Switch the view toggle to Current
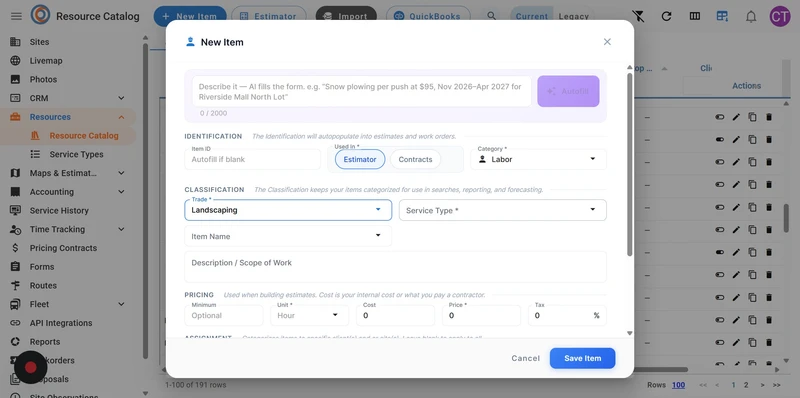800x398 pixels. 531,16
